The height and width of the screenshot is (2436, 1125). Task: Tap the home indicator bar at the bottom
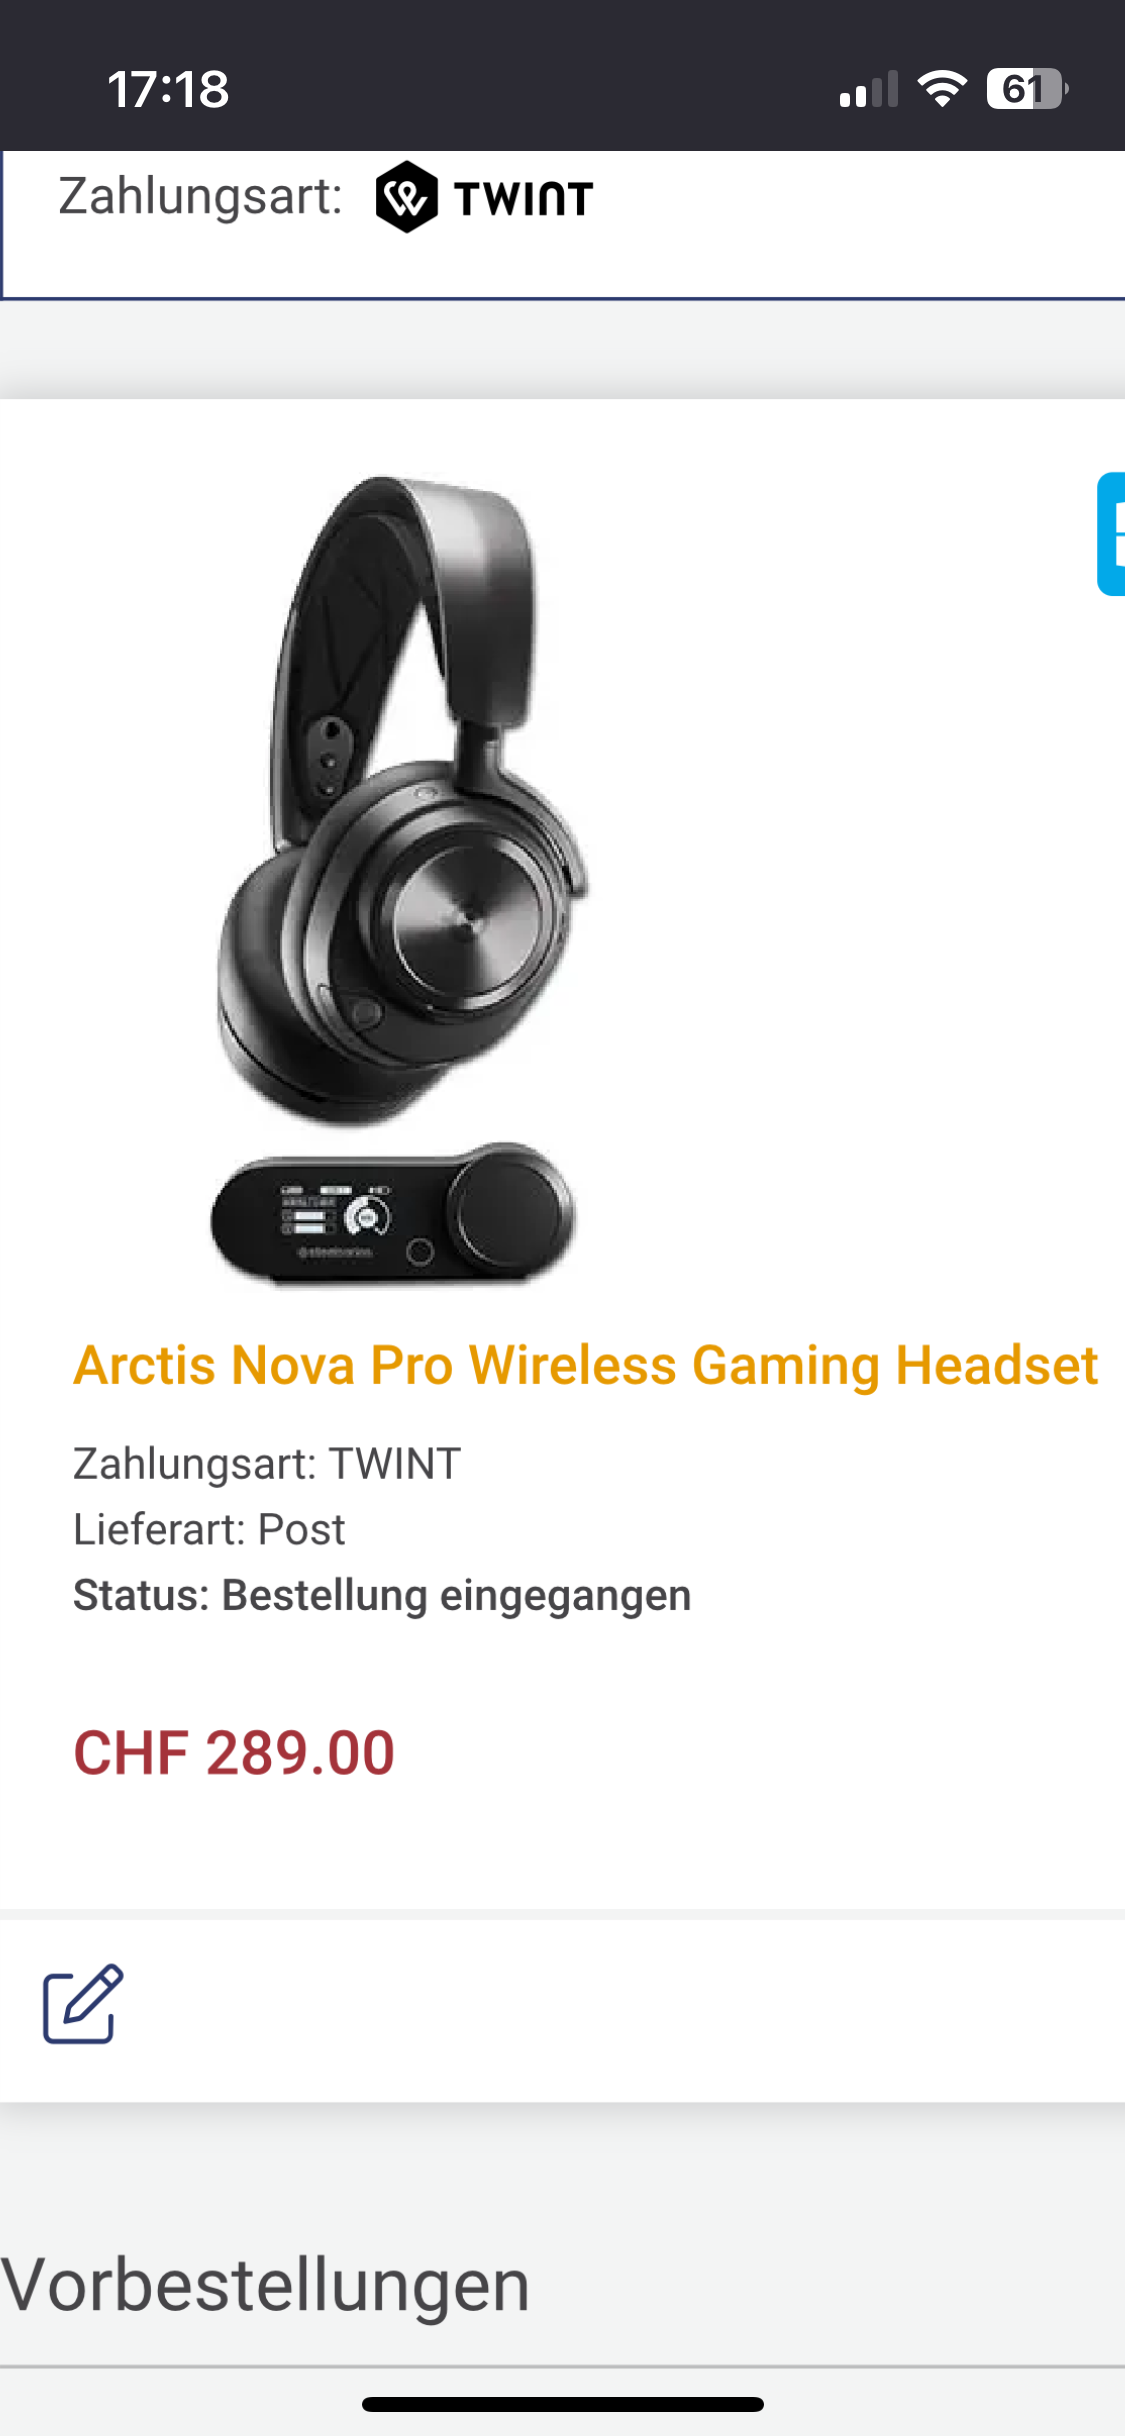tap(563, 2404)
